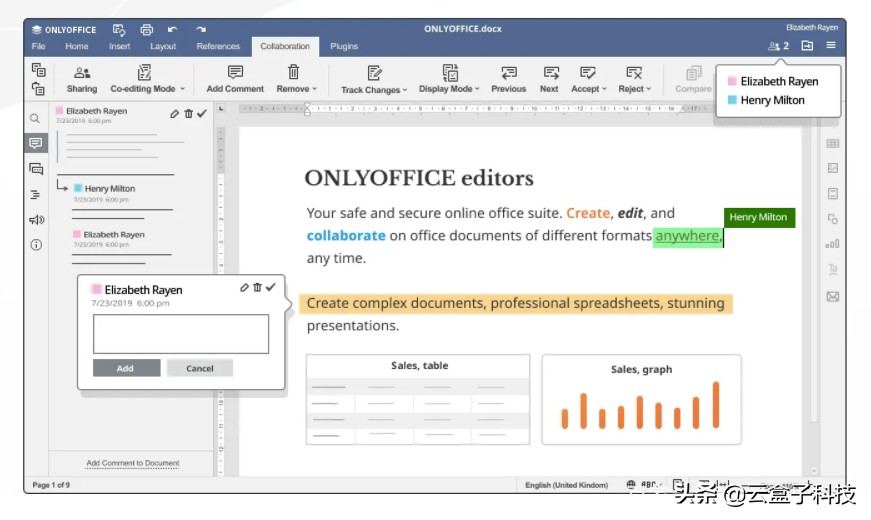Set document language English (United Kingdom)
Image resolution: width=871 pixels, height=520 pixels.
567,485
